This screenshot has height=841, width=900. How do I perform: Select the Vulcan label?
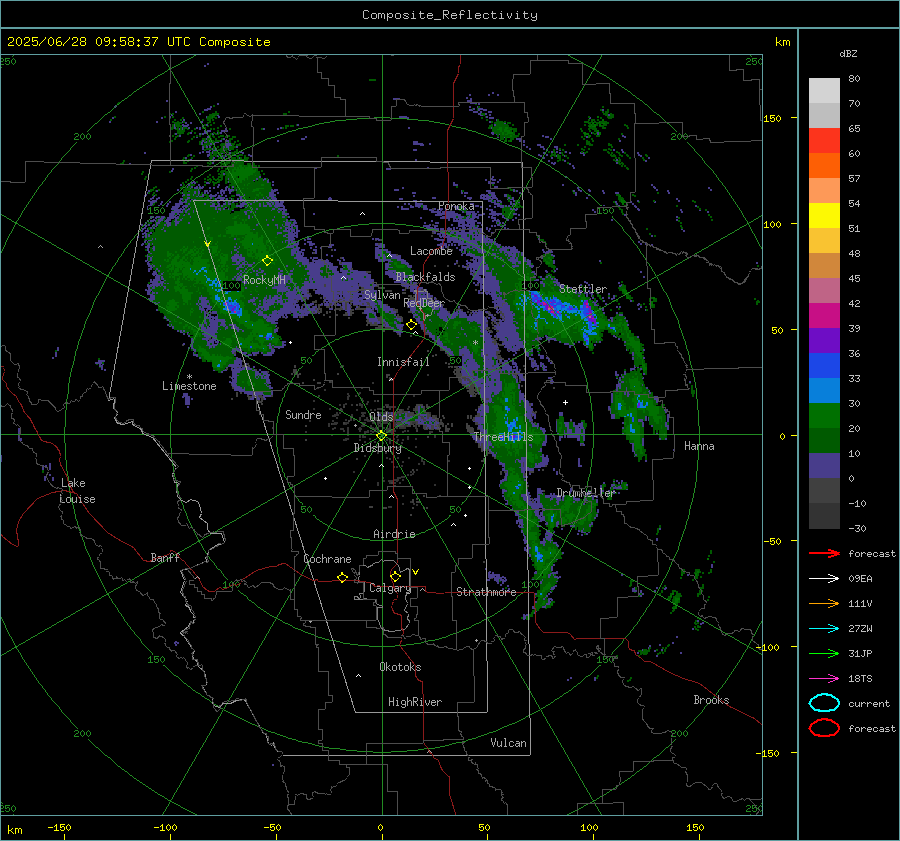pyautogui.click(x=508, y=743)
